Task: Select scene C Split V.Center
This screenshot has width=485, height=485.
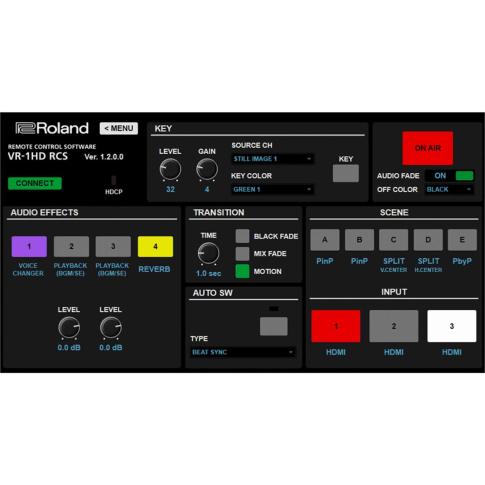Action: tap(394, 240)
